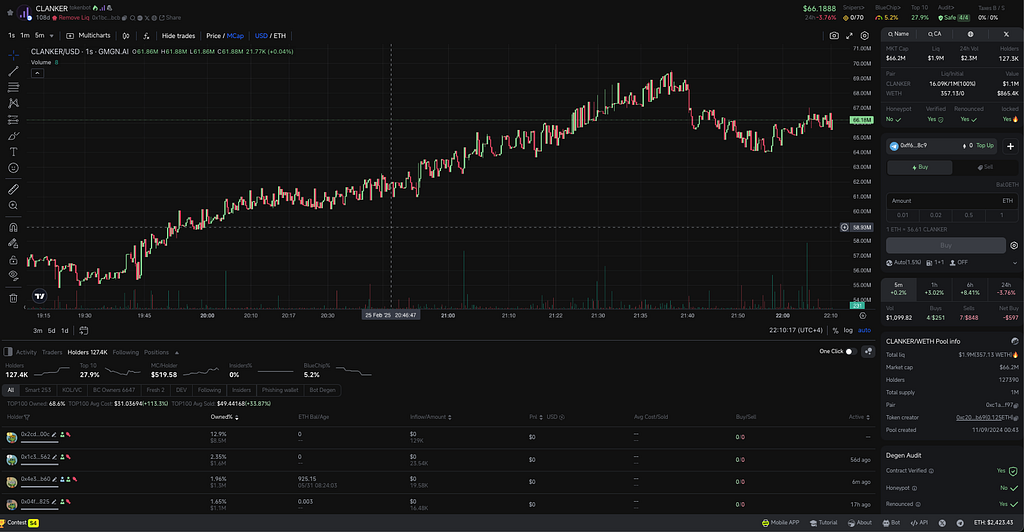
Task: Hide all drawings with the eye icon
Action: (x=13, y=275)
